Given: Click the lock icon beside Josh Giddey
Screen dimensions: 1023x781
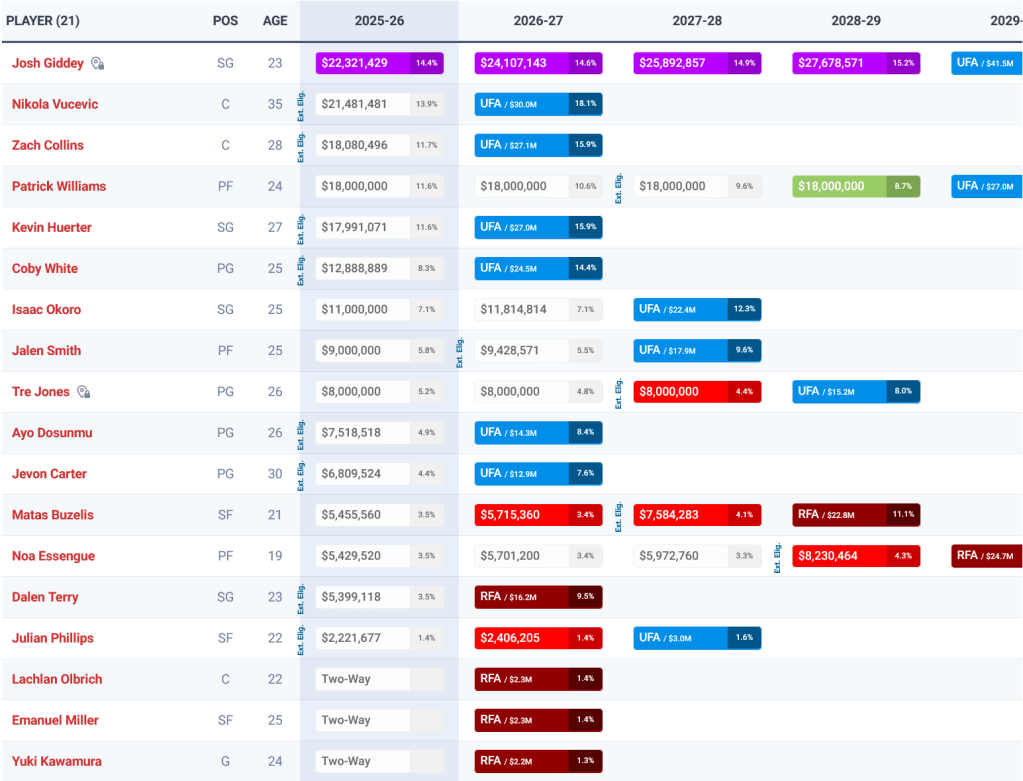Looking at the screenshot, I should click(x=97, y=63).
